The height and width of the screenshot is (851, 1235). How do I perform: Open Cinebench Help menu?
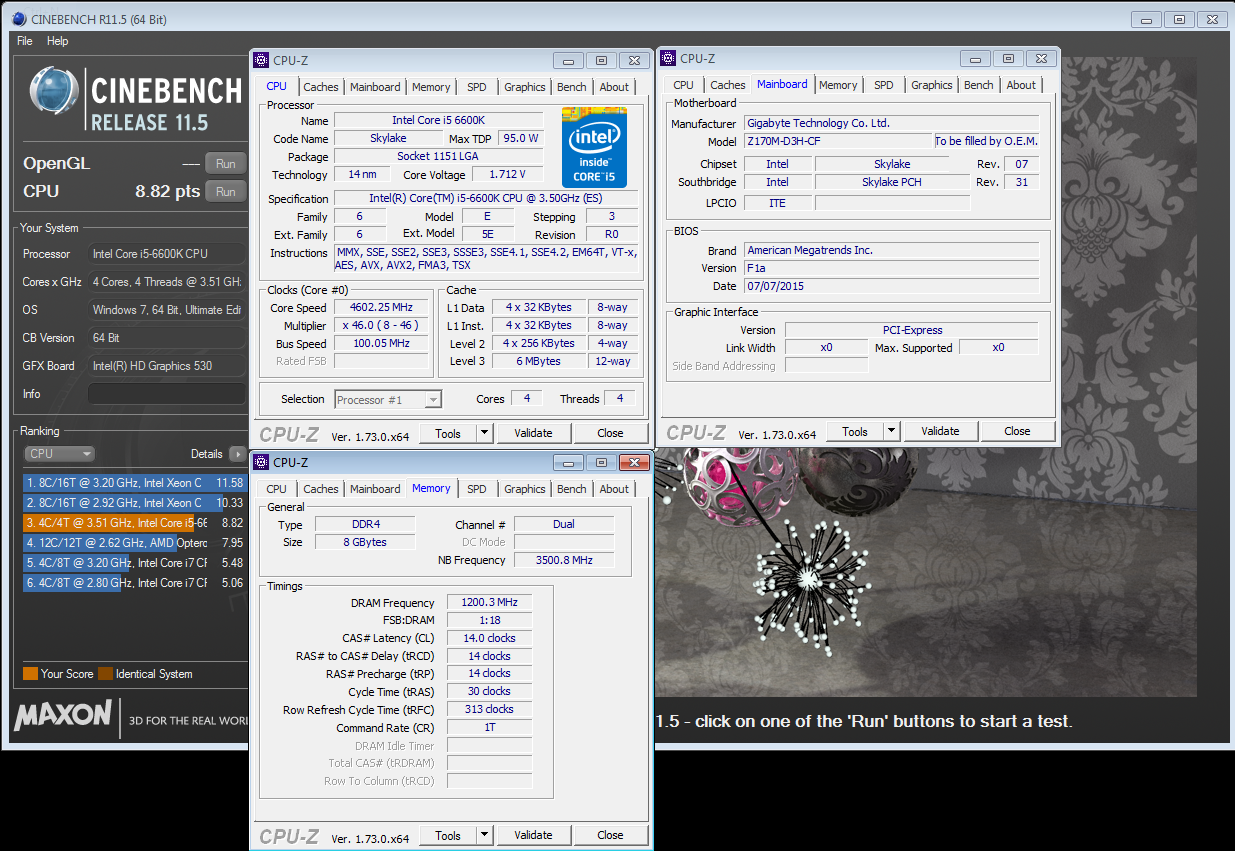(x=58, y=41)
